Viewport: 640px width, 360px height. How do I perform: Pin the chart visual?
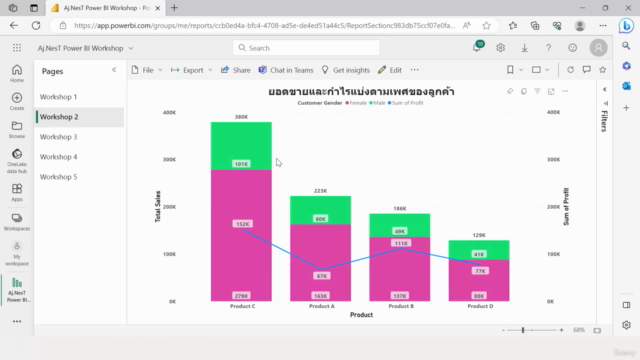click(510, 91)
